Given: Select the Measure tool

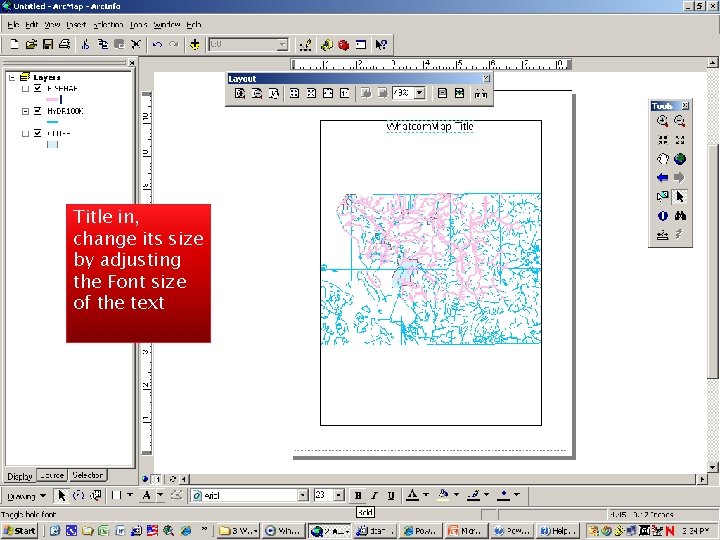Looking at the screenshot, I should [x=662, y=235].
